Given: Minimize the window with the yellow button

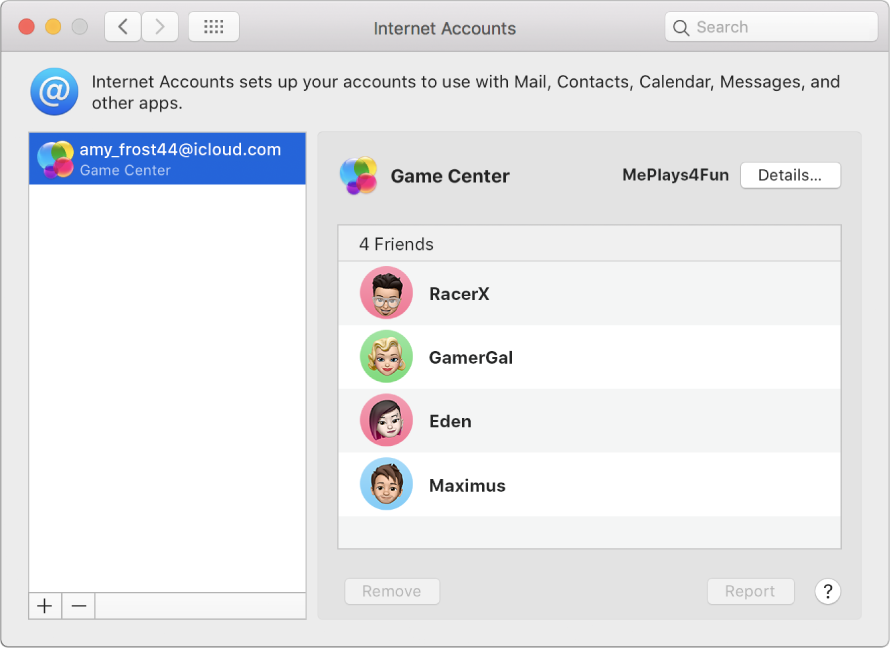Looking at the screenshot, I should click(53, 27).
